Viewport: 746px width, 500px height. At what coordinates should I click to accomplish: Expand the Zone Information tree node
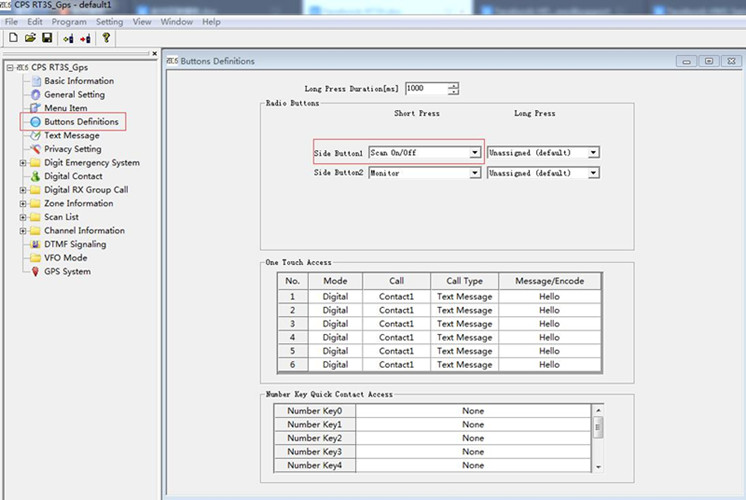pyautogui.click(x=23, y=203)
